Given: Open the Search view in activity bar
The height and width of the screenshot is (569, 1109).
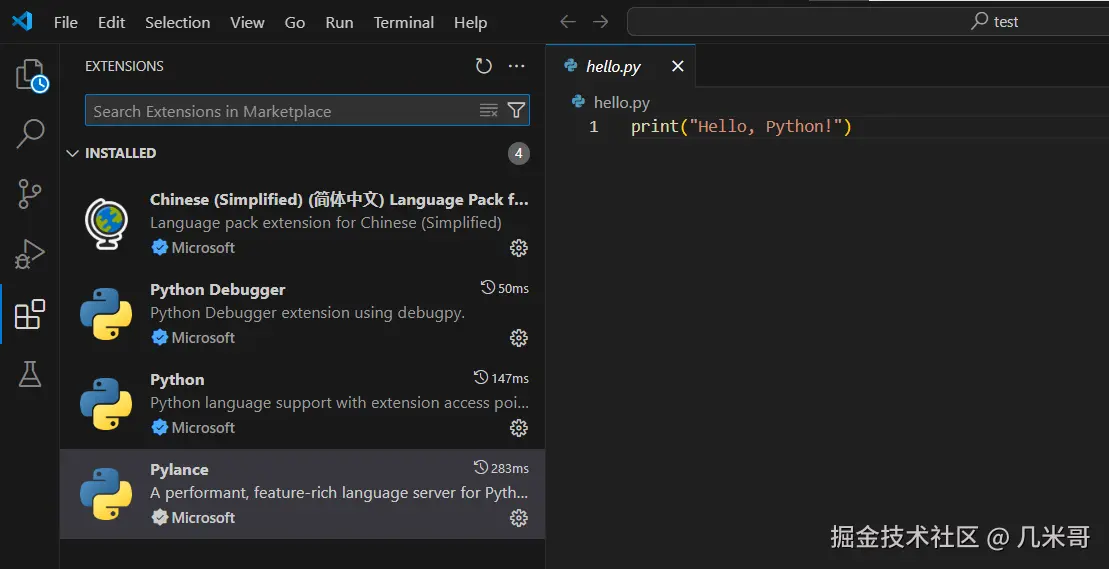Looking at the screenshot, I should coord(30,134).
